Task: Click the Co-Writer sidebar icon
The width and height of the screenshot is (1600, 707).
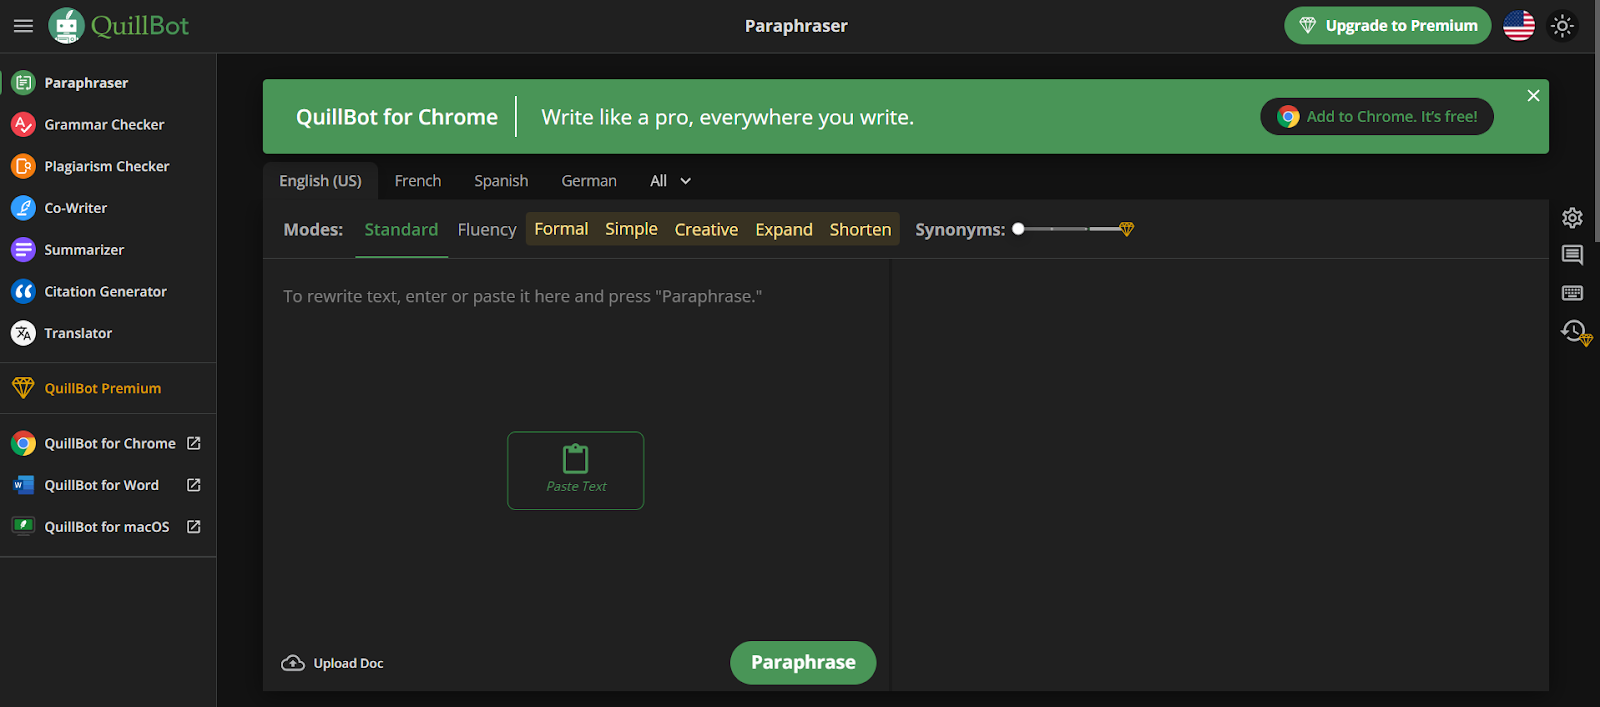Action: (23, 208)
